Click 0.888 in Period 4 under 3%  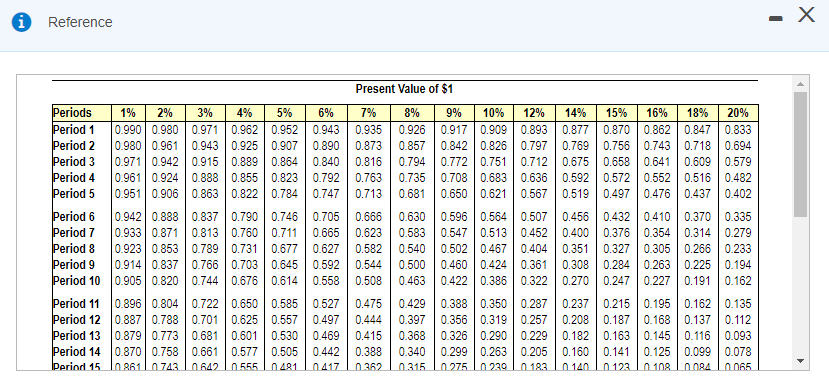pos(205,178)
